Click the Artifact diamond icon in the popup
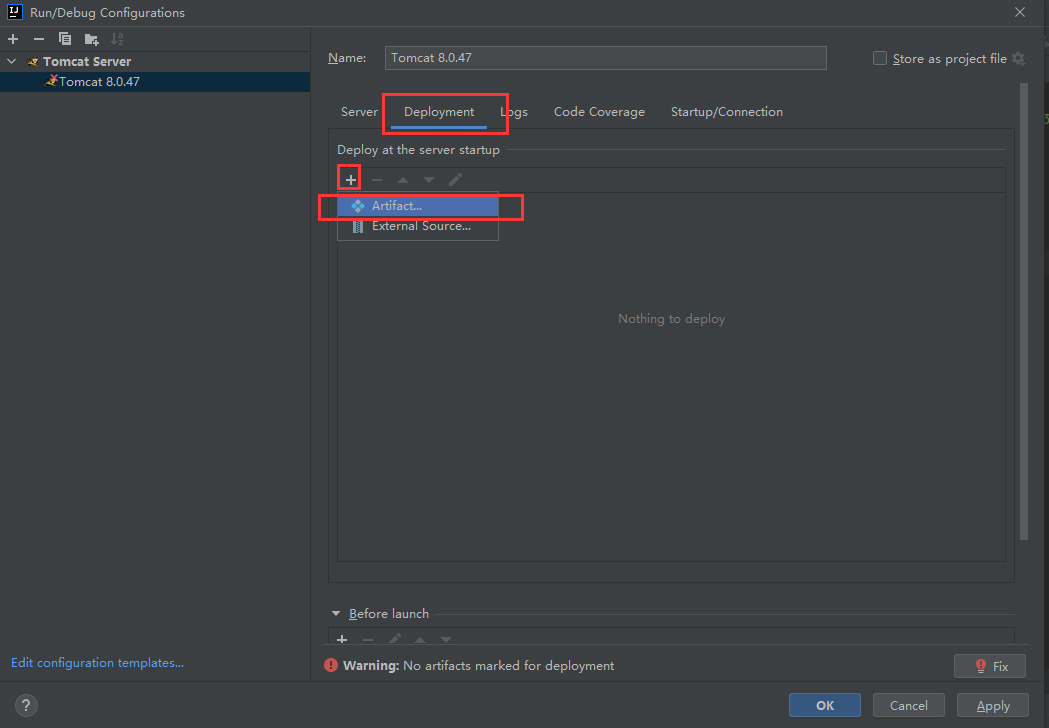1049x728 pixels. pos(358,206)
